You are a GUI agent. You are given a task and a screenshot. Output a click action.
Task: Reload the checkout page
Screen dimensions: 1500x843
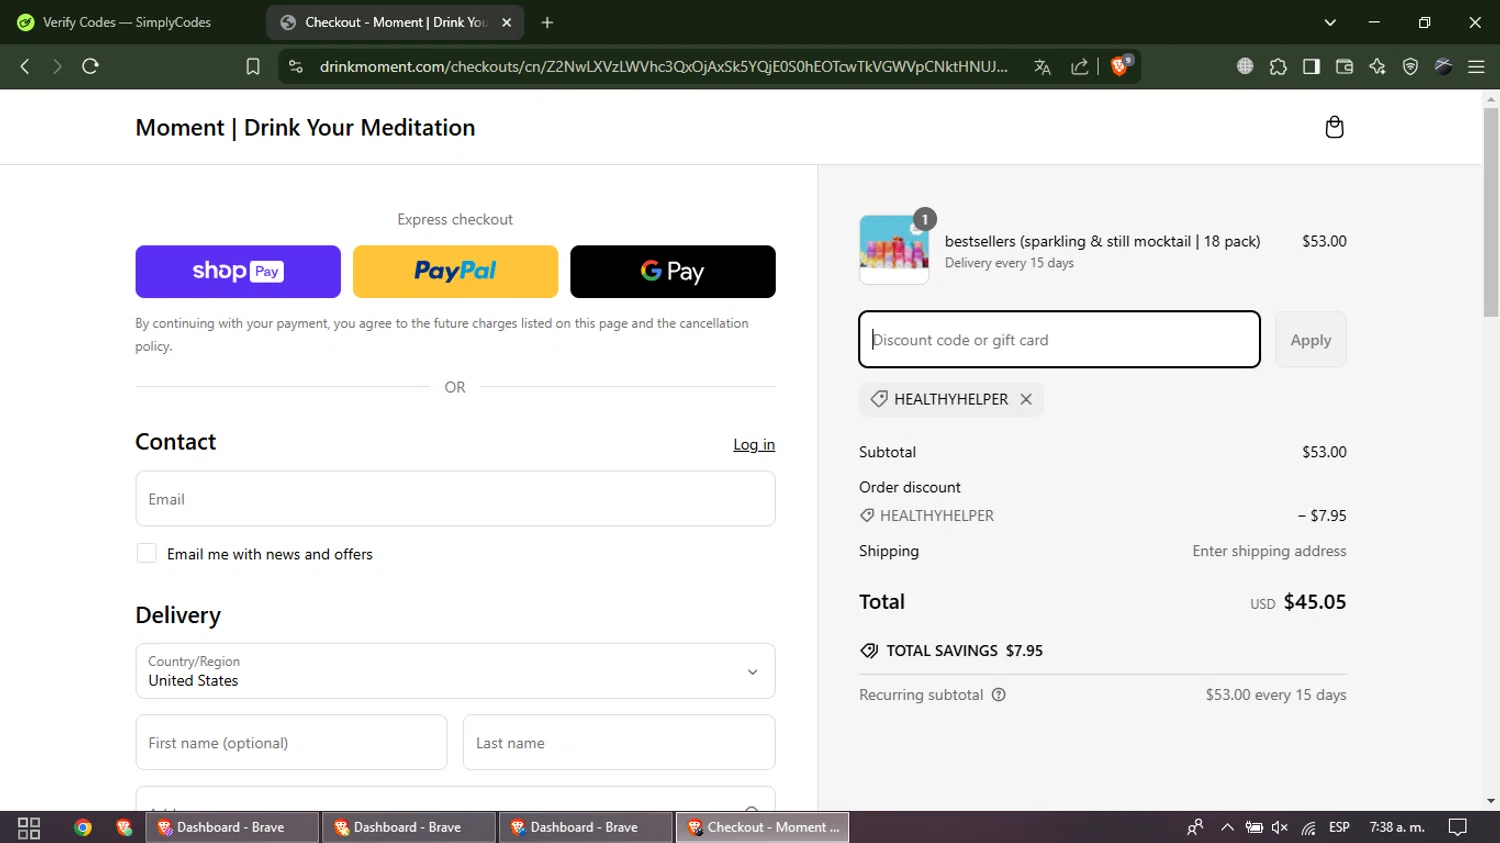[x=90, y=66]
